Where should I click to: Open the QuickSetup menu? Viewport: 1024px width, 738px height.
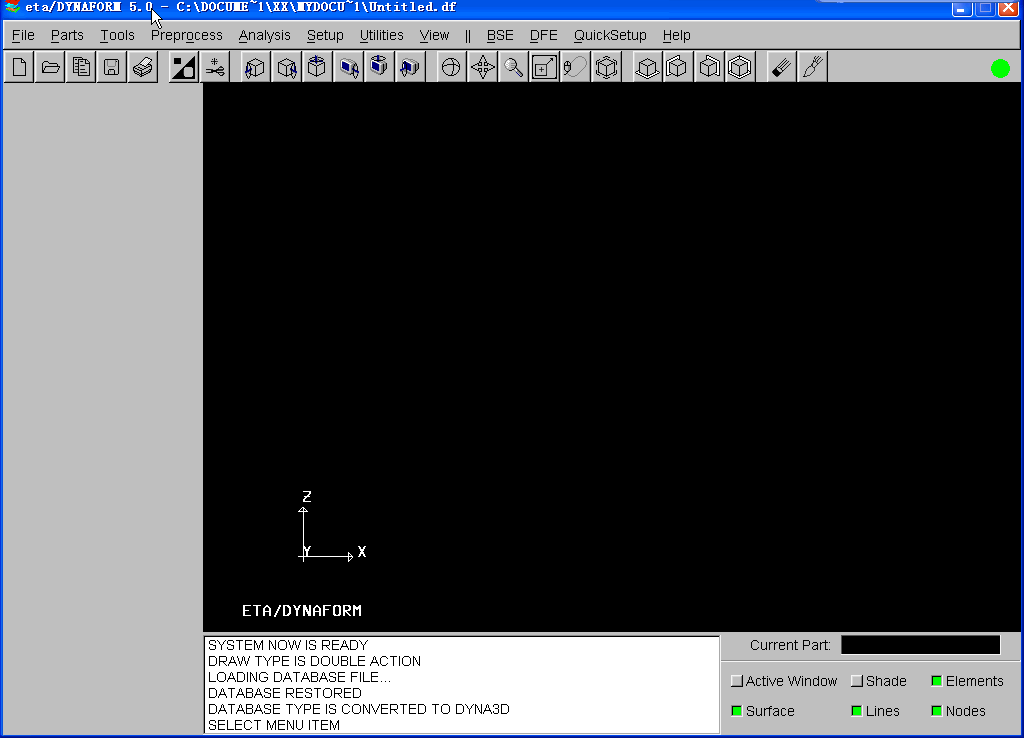(x=610, y=35)
